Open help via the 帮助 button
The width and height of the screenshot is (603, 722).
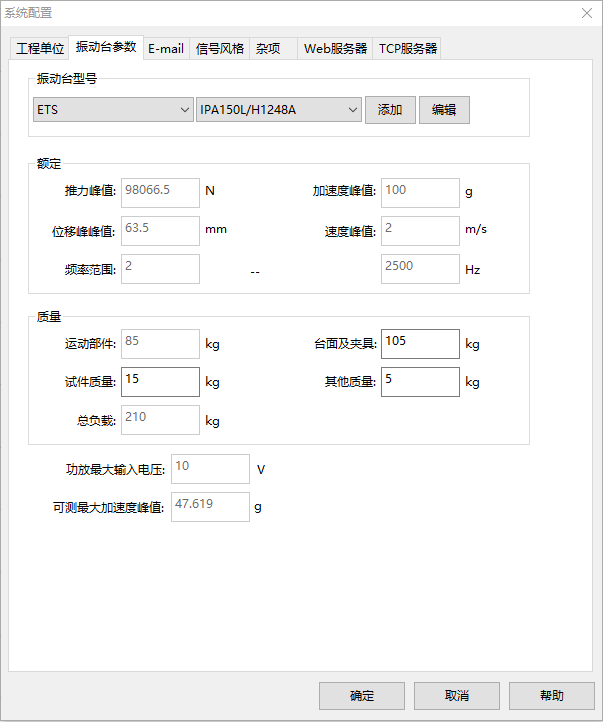[551, 696]
